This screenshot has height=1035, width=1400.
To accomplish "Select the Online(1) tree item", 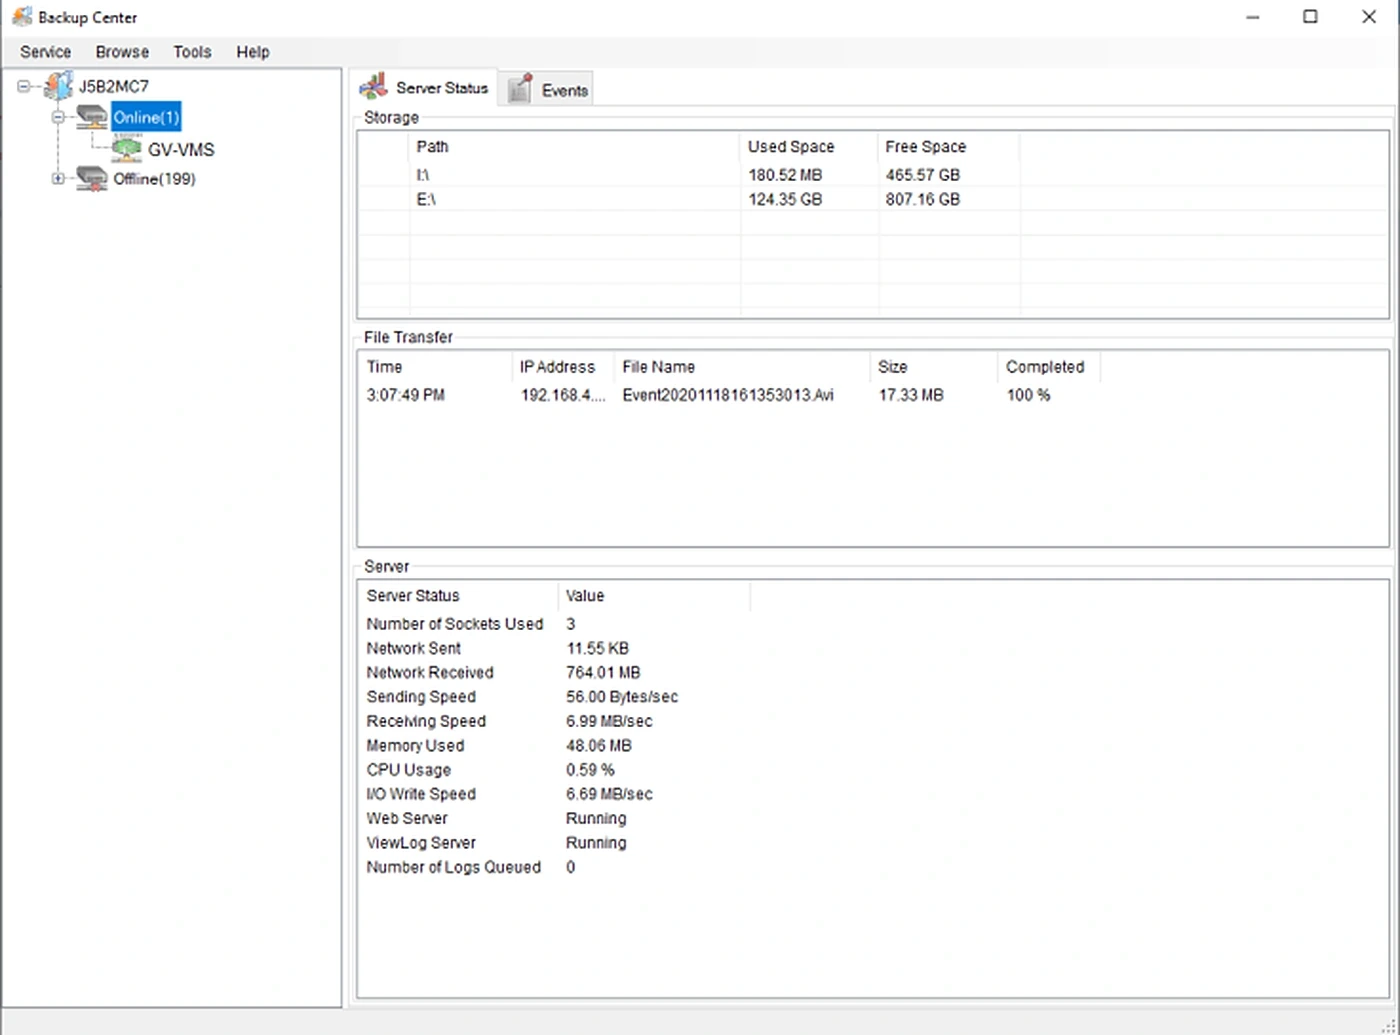I will coord(146,117).
